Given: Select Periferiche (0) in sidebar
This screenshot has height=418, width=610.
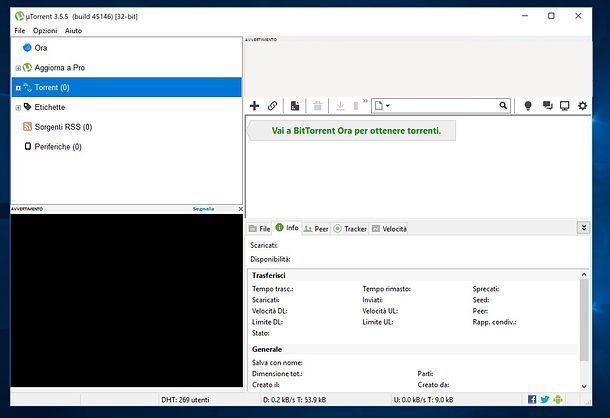Looking at the screenshot, I should coord(126,147).
